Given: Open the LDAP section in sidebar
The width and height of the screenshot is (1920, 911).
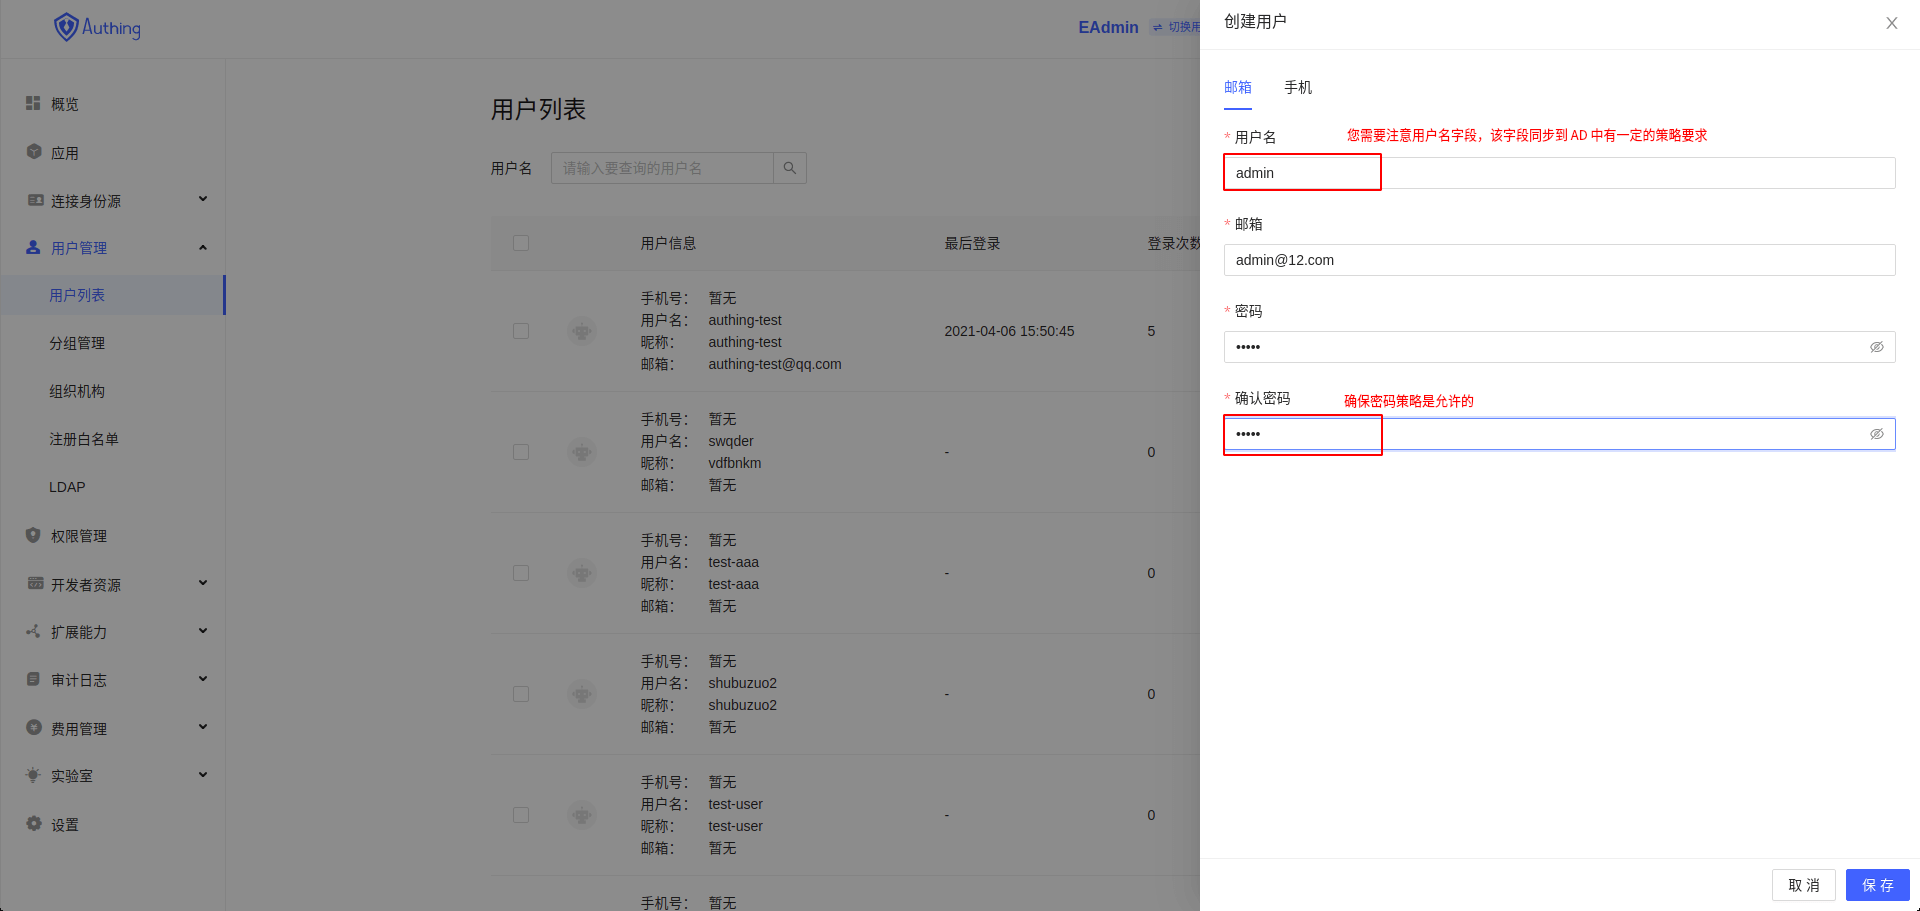Looking at the screenshot, I should (66, 487).
